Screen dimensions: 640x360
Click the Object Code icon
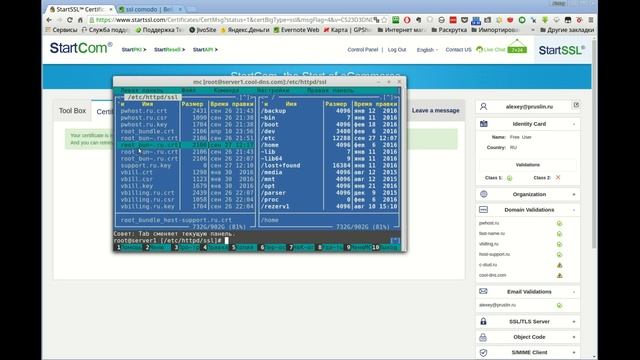click(x=483, y=337)
